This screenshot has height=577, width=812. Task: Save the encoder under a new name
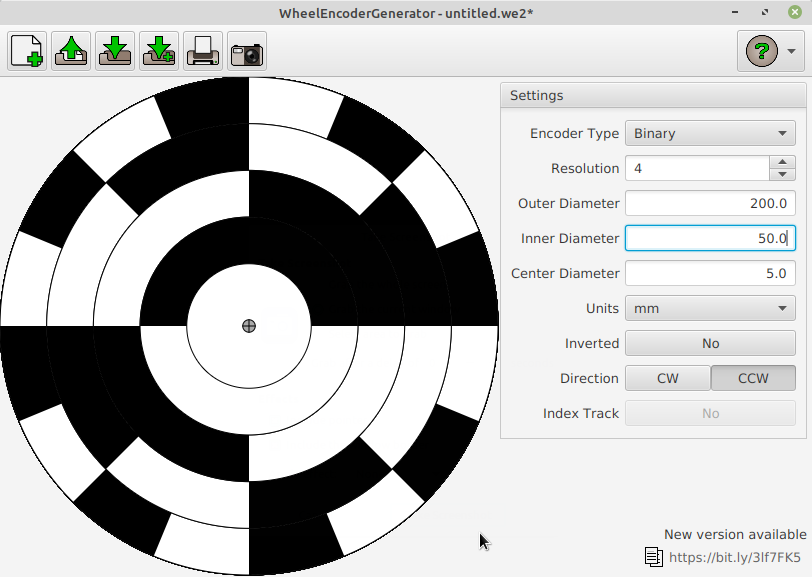pos(158,50)
